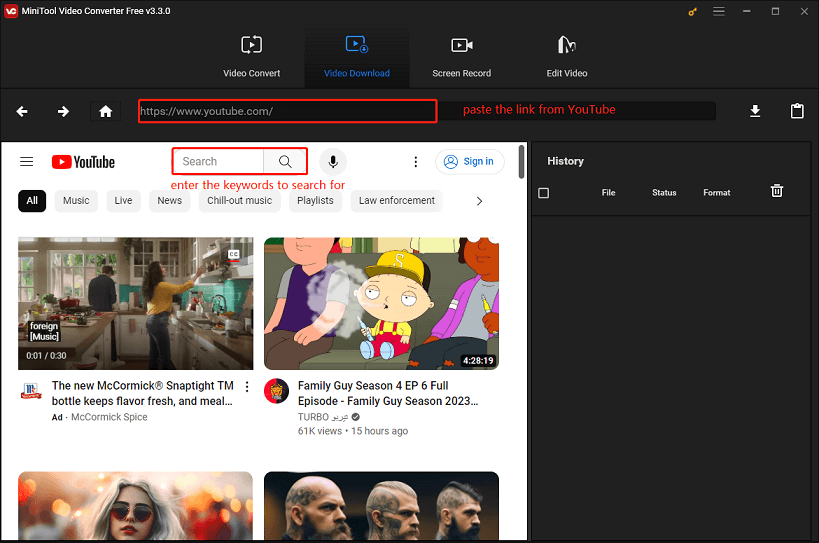
Task: Click the forward arrow navigation icon
Action: click(63, 111)
